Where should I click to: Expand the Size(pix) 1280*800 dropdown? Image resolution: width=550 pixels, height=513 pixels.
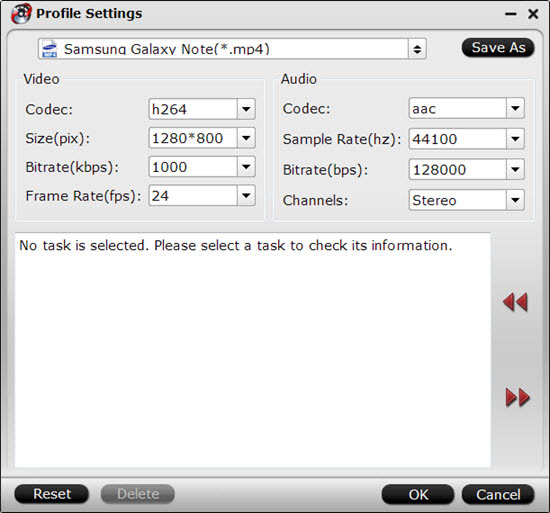click(x=246, y=138)
